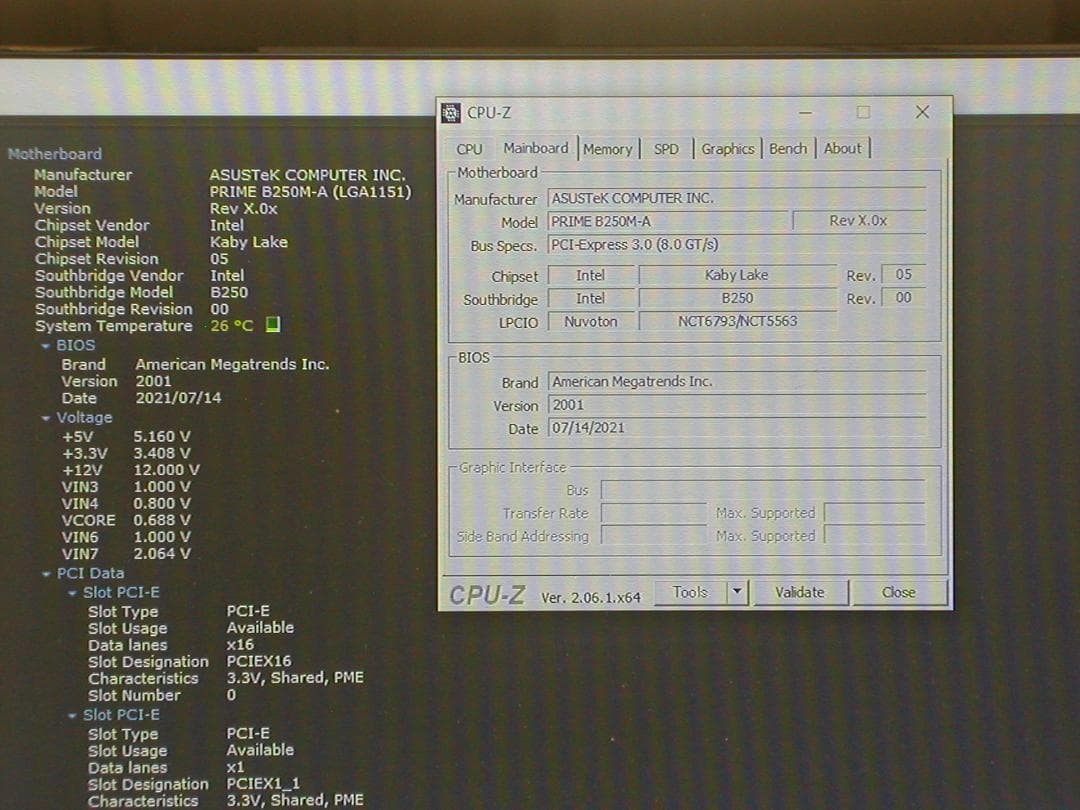Click the Manufacturer field in CPU-Z
The height and width of the screenshot is (810, 1080).
pos(737,198)
